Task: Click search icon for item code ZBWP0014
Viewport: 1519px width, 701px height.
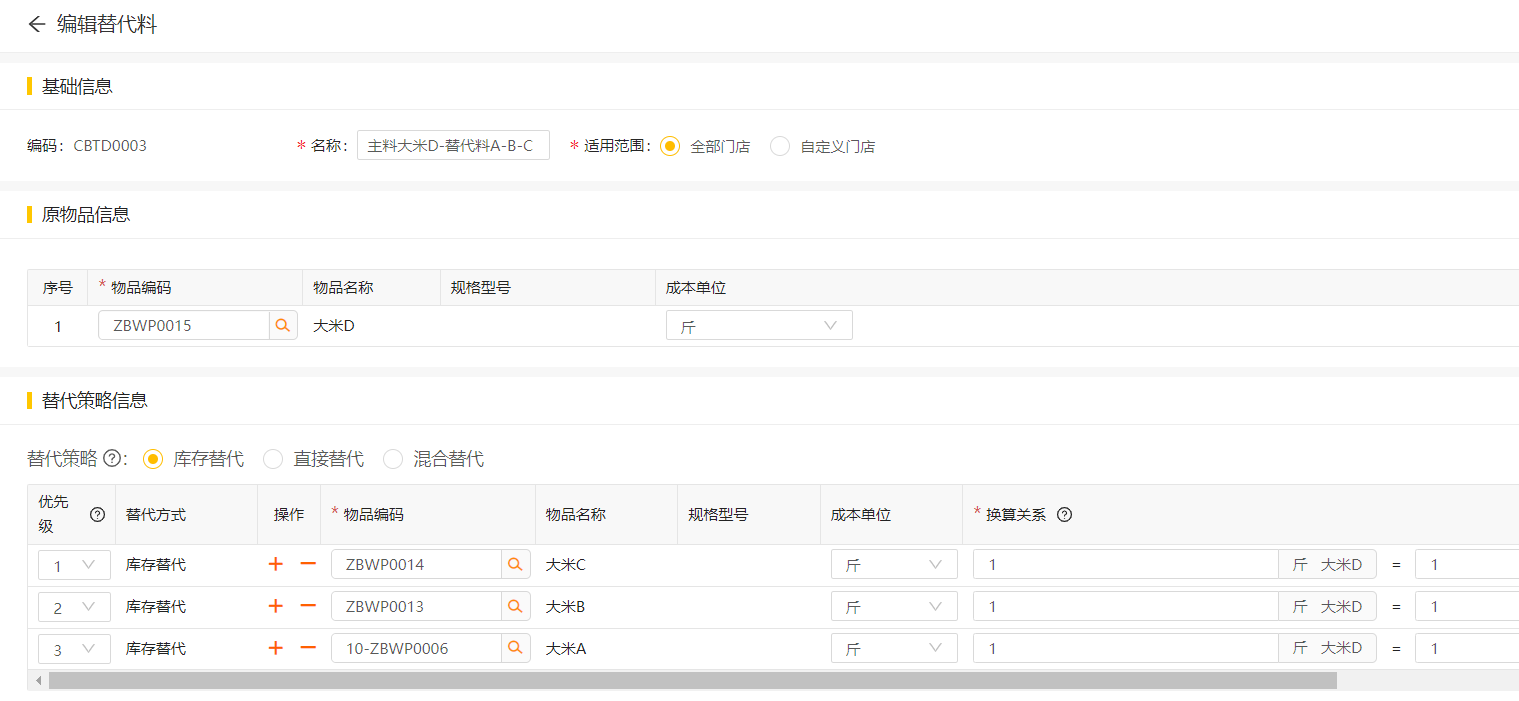Action: tap(515, 565)
